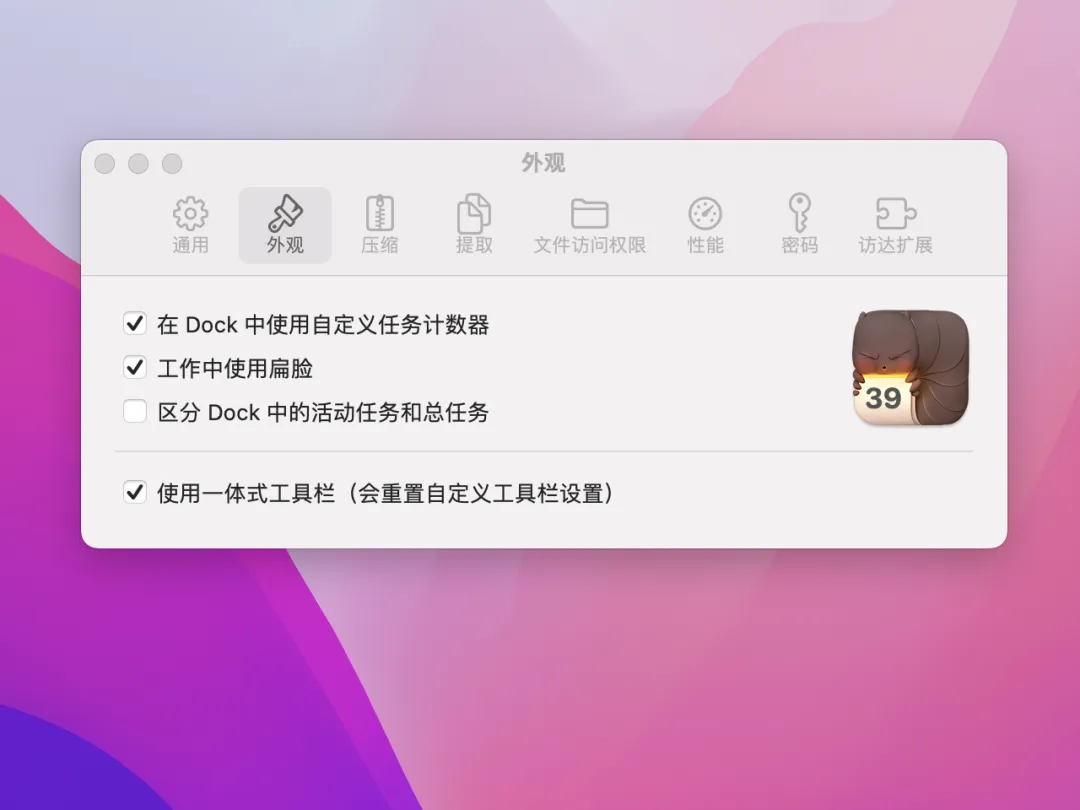1080x810 pixels.
Task: Toggle the 使用一体式工具栏 unified toolbar checkbox
Action: 135,492
